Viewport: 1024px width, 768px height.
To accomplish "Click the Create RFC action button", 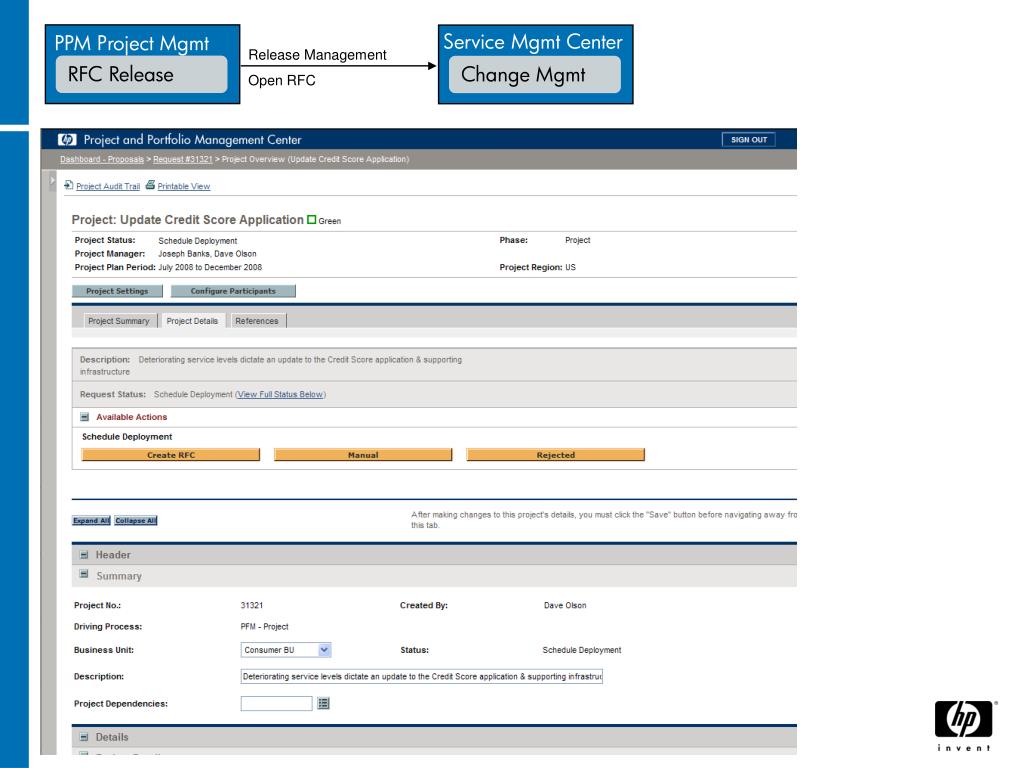I will (170, 455).
